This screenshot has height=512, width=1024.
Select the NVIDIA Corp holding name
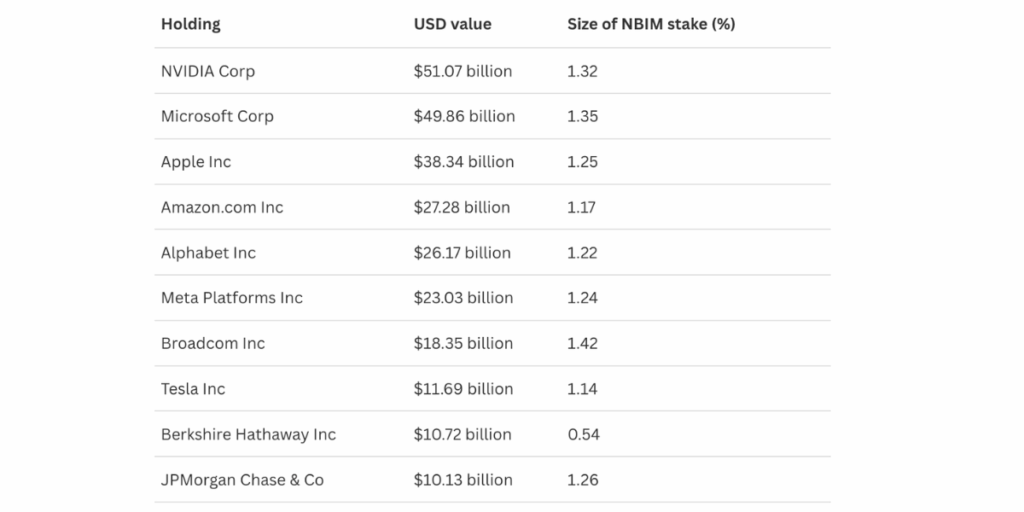(208, 71)
